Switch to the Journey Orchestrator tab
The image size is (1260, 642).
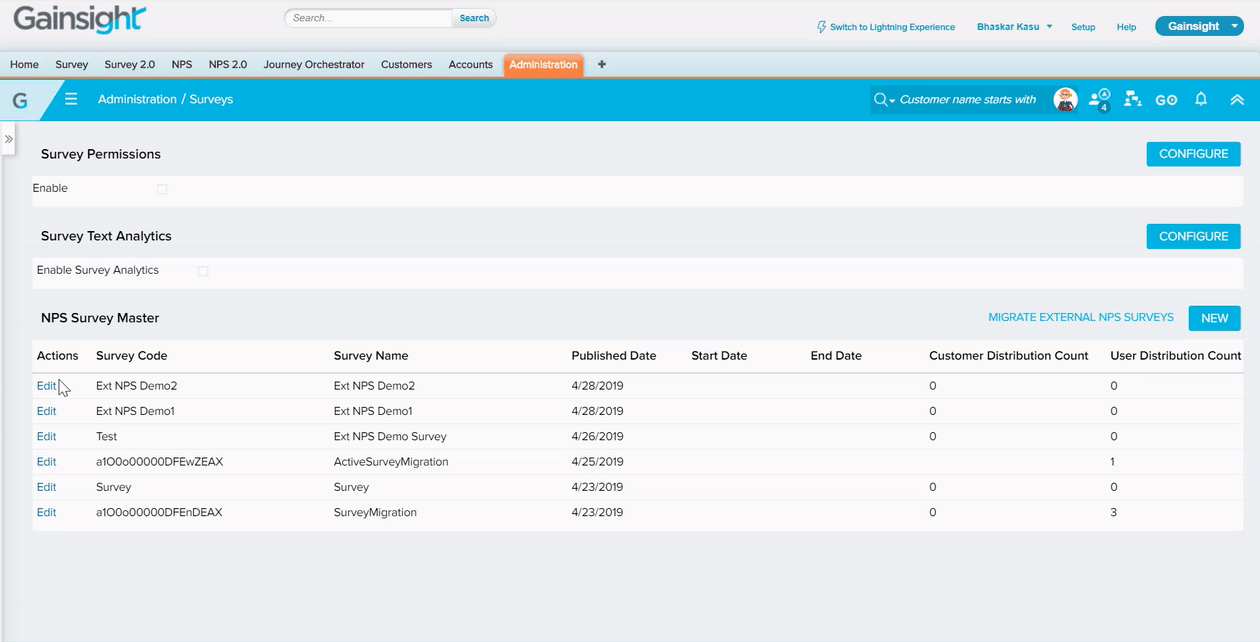(314, 64)
